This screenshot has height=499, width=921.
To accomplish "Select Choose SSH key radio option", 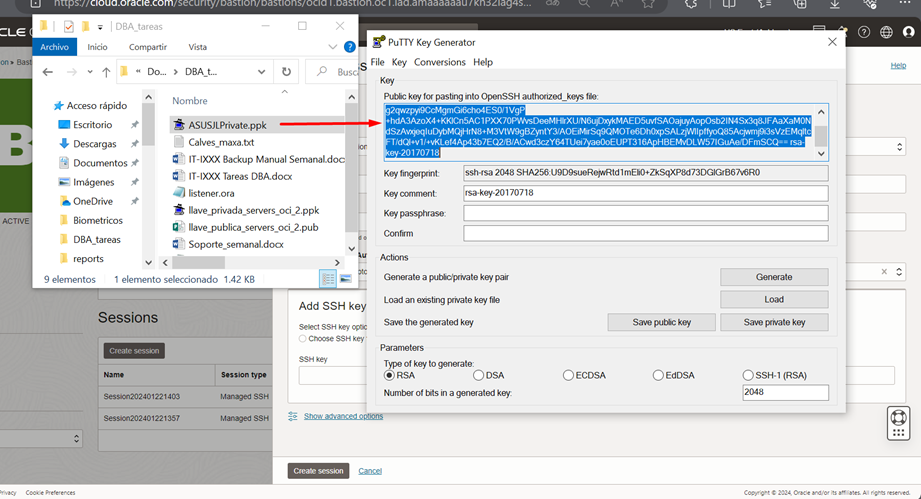I will point(302,339).
